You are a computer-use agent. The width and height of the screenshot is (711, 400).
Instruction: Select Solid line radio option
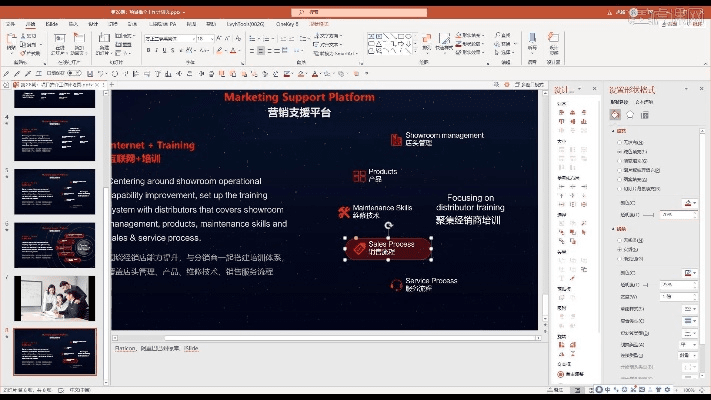(619, 249)
